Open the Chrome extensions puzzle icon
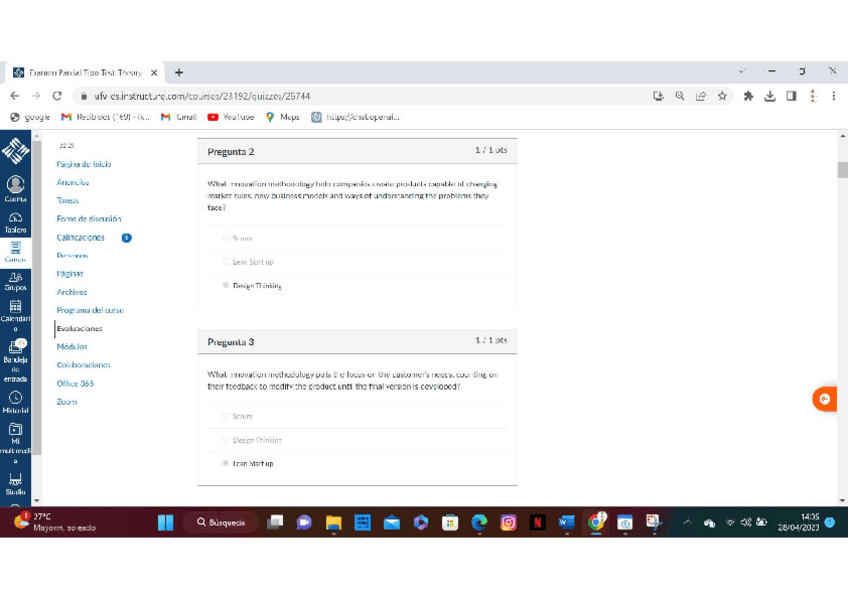848x599 pixels. click(x=748, y=96)
